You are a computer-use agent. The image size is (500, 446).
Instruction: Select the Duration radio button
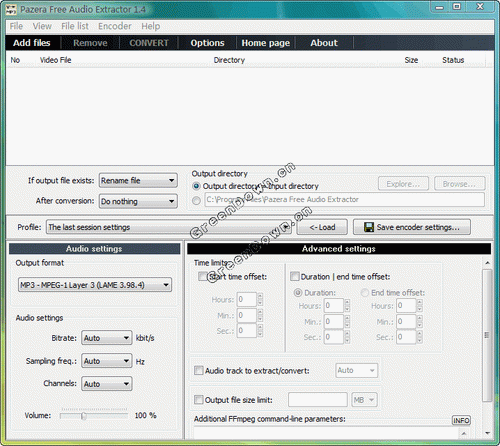(298, 293)
